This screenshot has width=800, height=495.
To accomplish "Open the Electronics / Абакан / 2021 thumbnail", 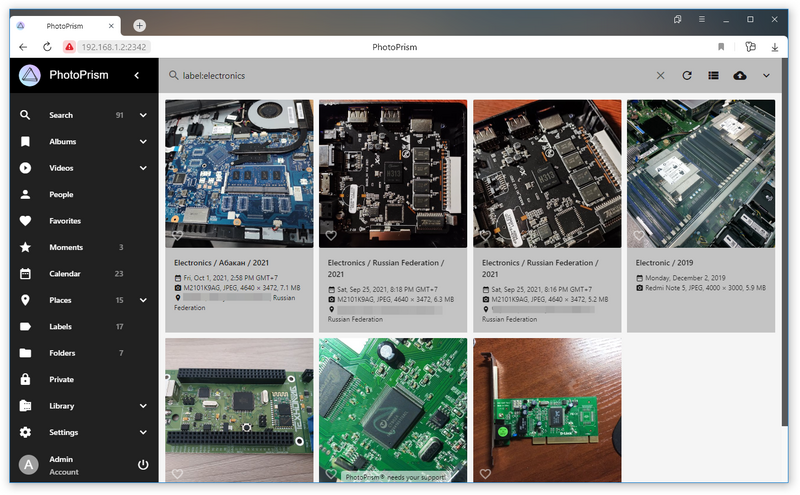I will 239,174.
